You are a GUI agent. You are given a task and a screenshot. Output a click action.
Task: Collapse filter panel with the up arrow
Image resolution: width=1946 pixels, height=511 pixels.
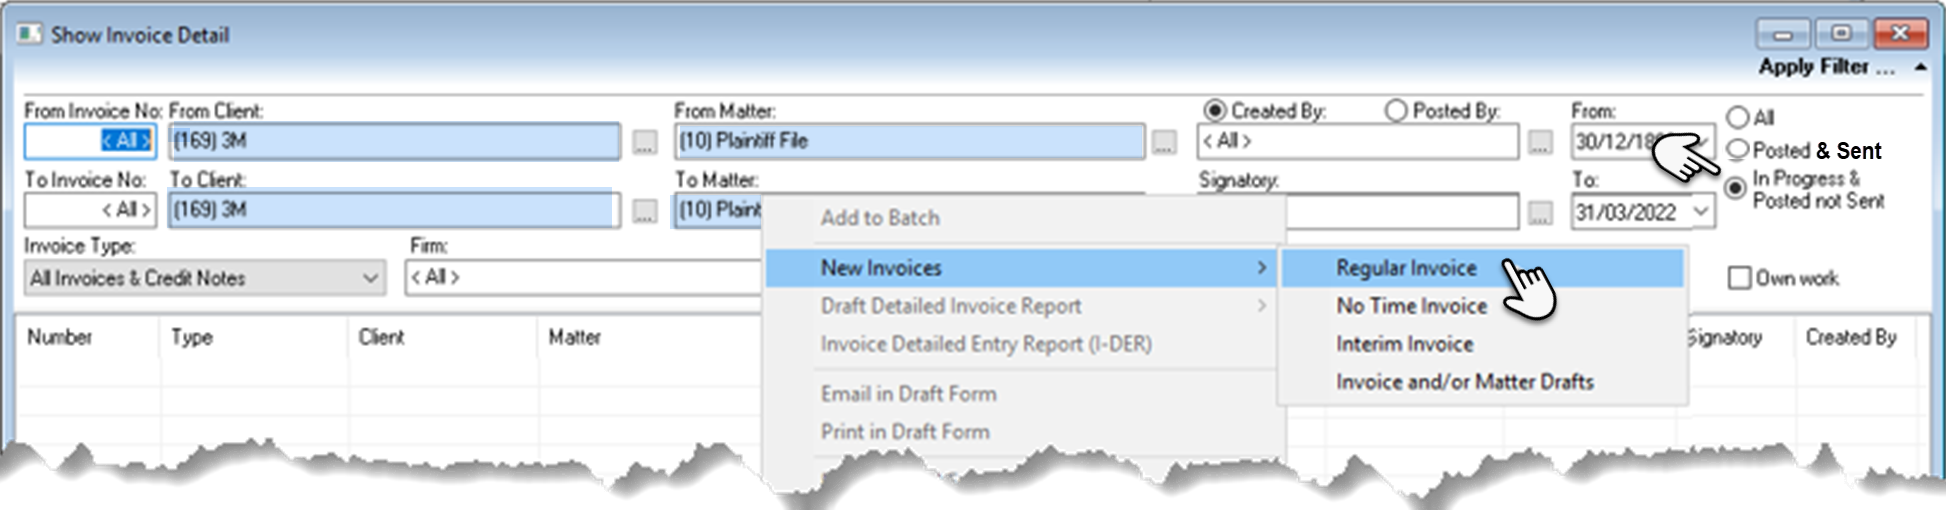(x=1920, y=67)
